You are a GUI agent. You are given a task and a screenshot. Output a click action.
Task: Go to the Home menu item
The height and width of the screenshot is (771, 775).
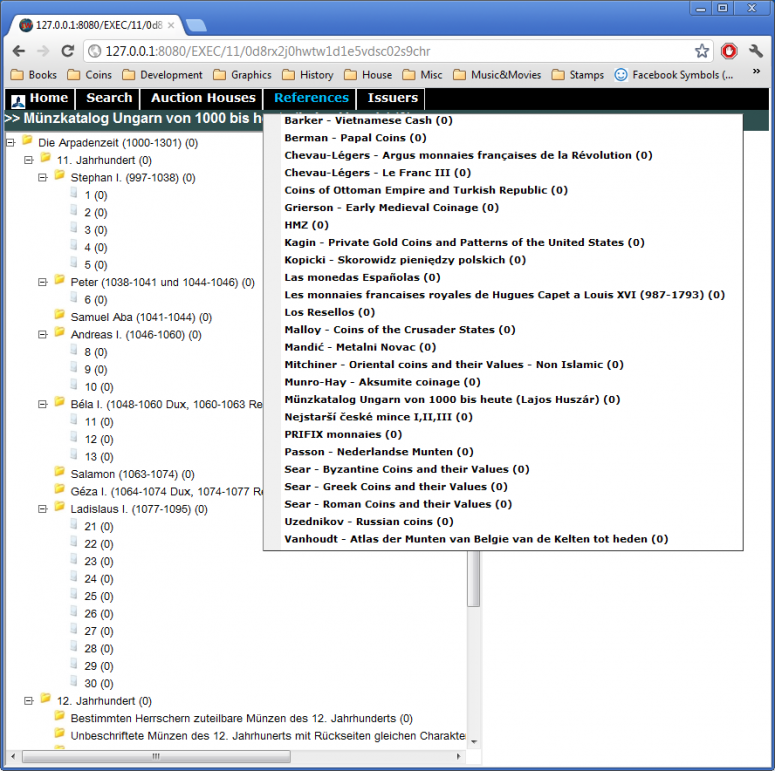pyautogui.click(x=48, y=98)
